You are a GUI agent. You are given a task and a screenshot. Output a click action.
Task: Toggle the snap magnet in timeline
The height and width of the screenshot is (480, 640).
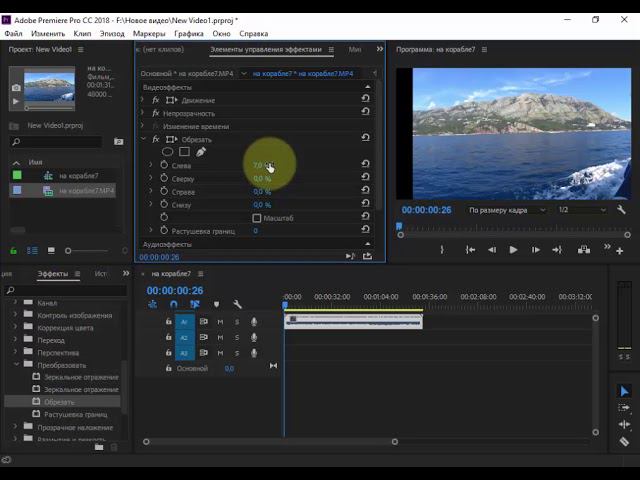click(x=174, y=305)
